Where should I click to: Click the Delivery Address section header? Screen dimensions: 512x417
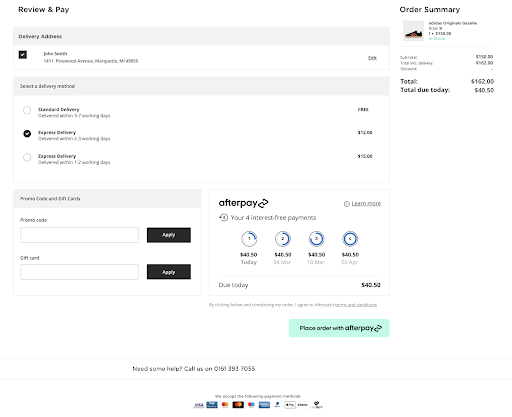click(201, 36)
